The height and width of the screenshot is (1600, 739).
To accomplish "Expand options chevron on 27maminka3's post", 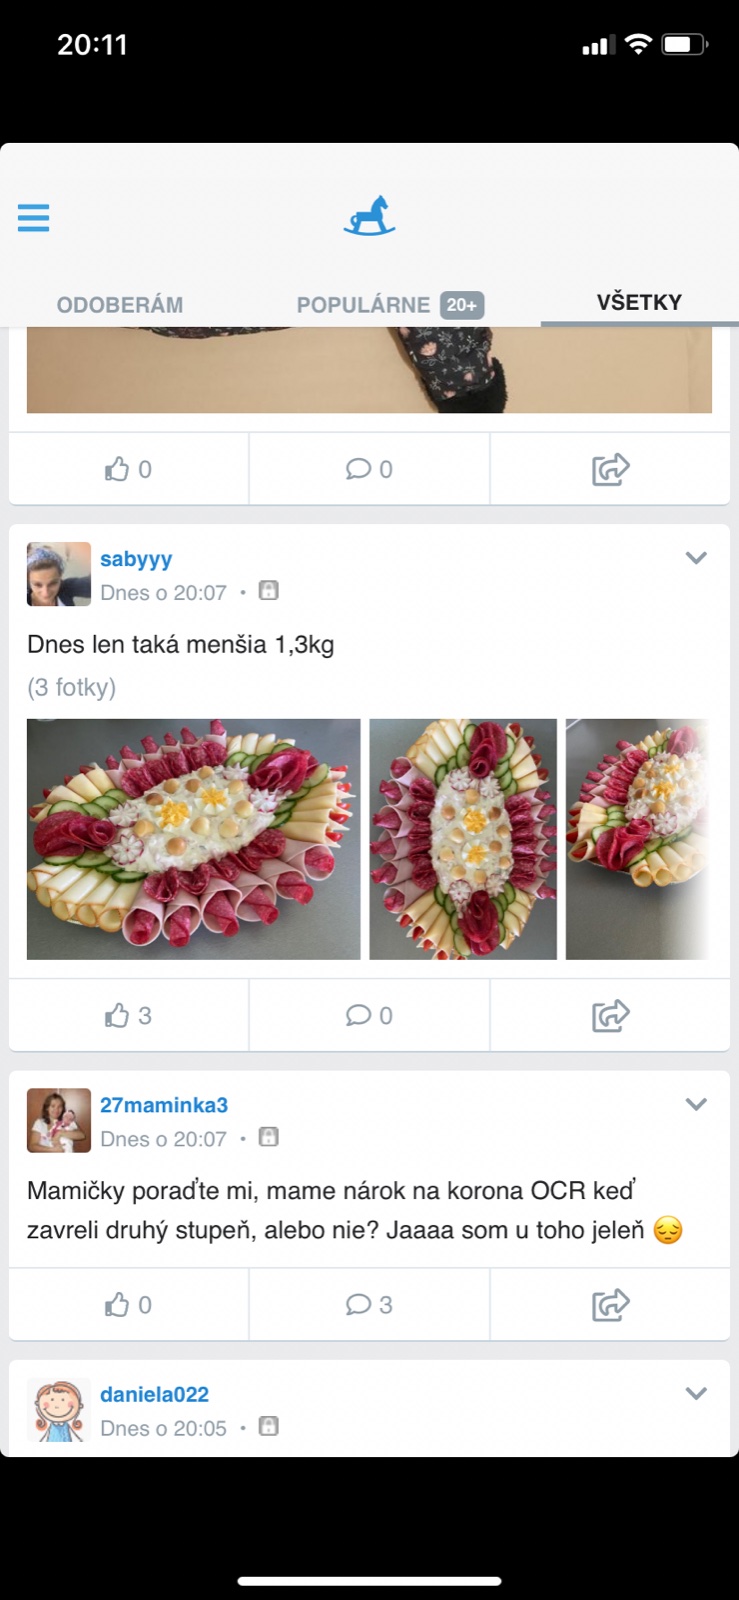I will [x=696, y=1104].
